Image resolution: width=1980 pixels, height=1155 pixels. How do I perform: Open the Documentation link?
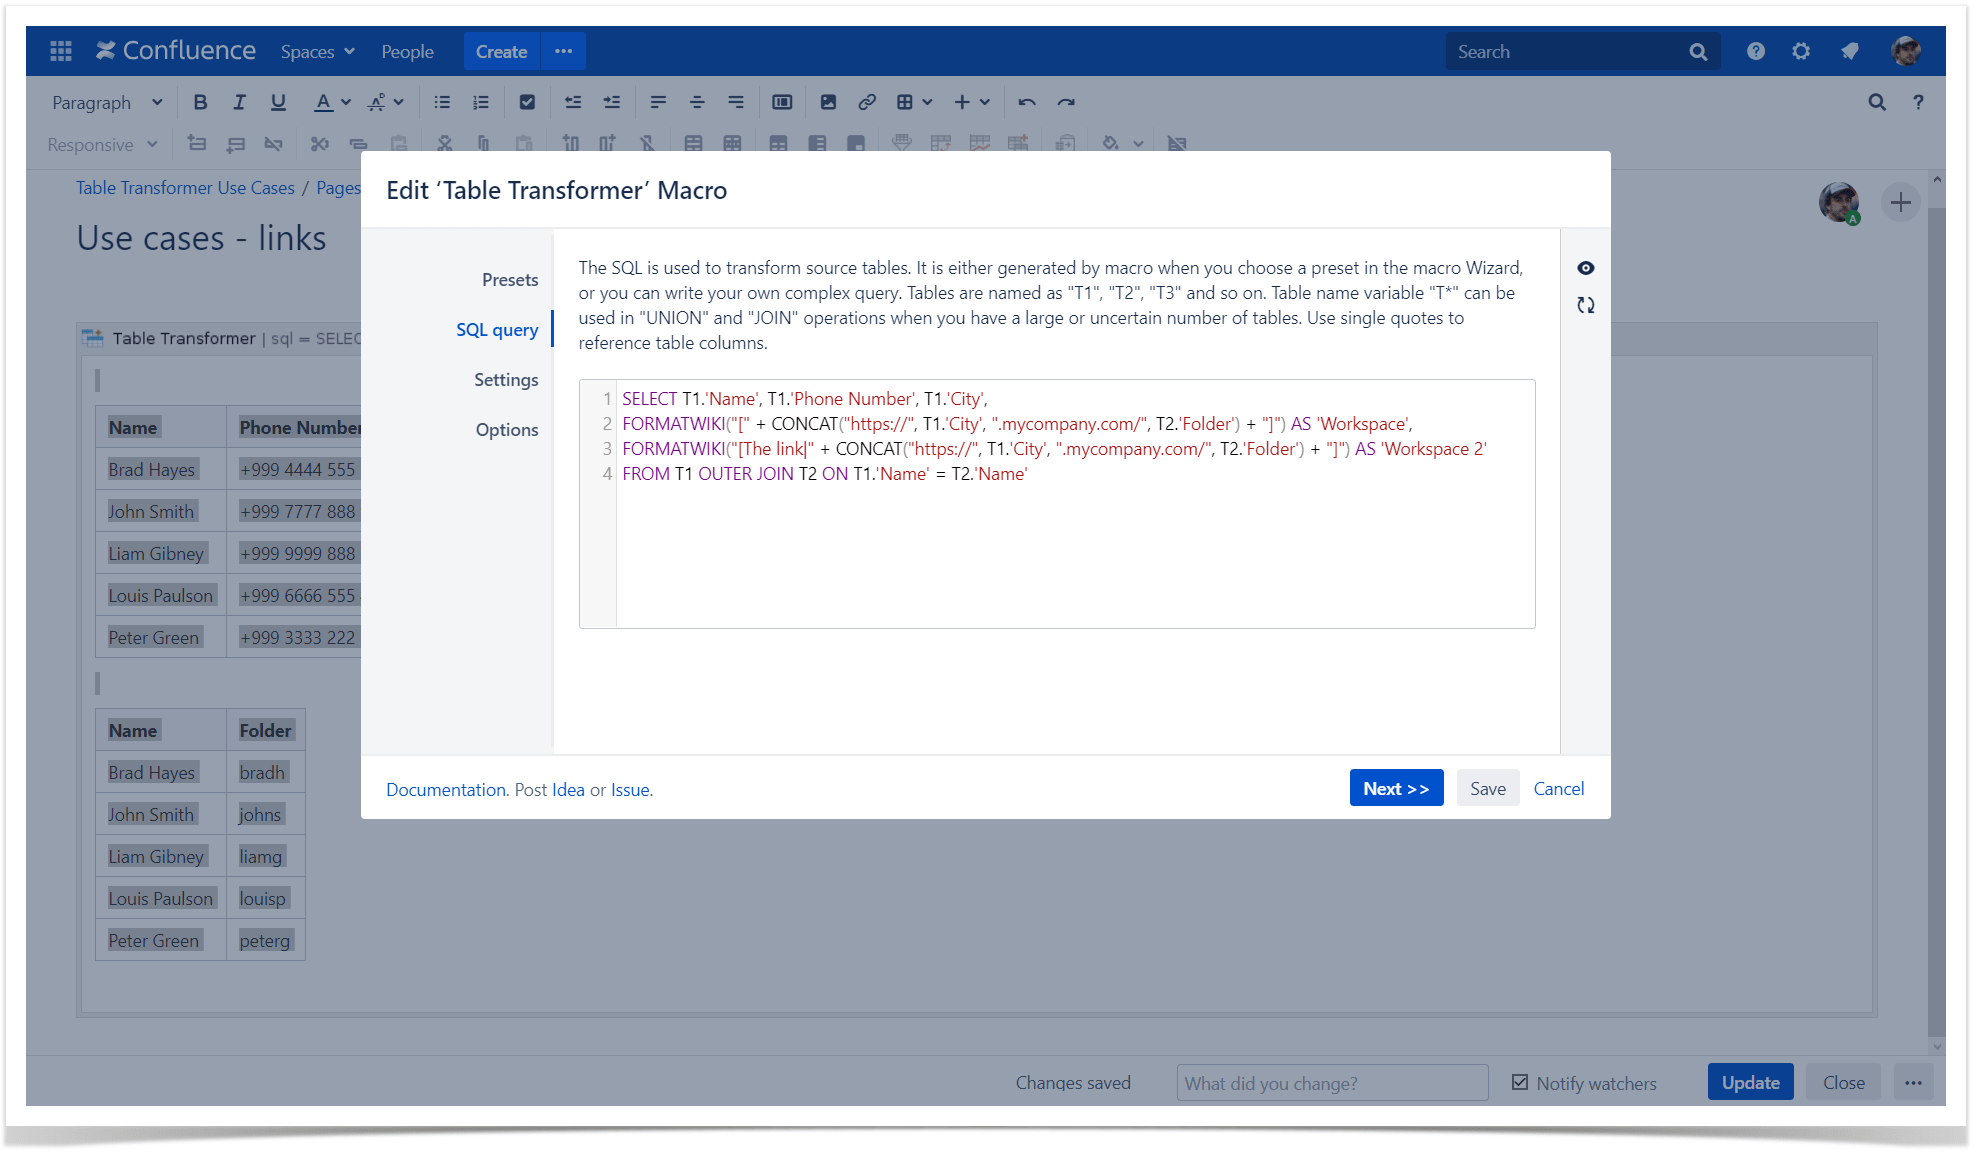coord(446,789)
